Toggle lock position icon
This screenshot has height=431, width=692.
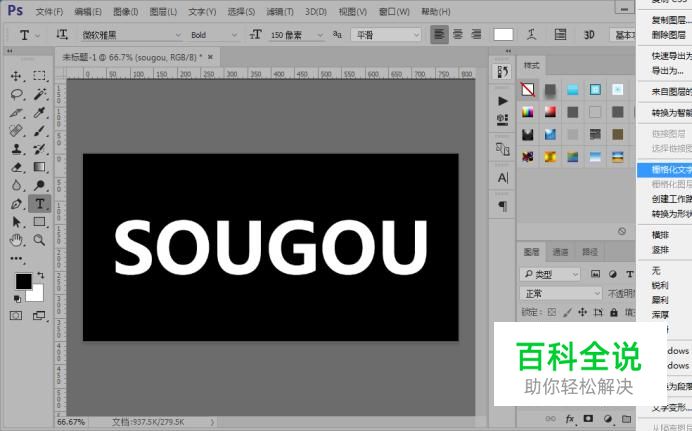point(583,312)
